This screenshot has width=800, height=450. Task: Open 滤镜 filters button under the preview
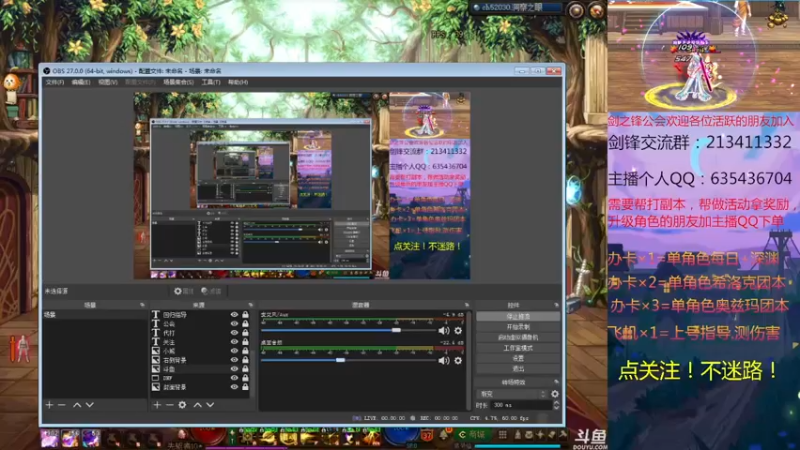tap(211, 291)
